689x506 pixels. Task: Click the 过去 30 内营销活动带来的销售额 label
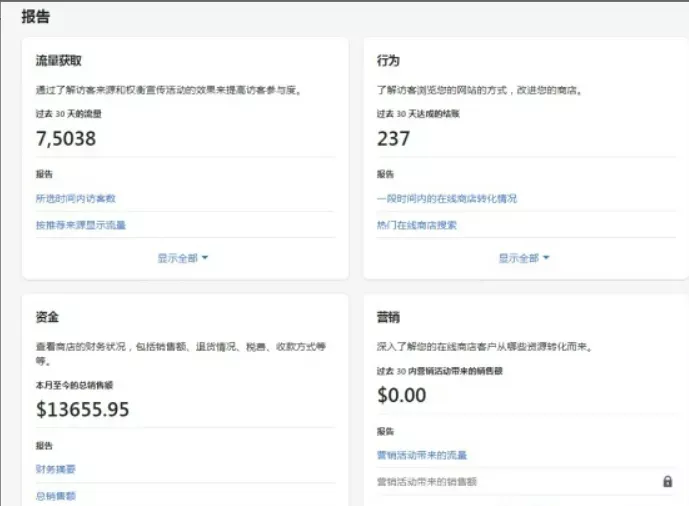click(x=439, y=371)
